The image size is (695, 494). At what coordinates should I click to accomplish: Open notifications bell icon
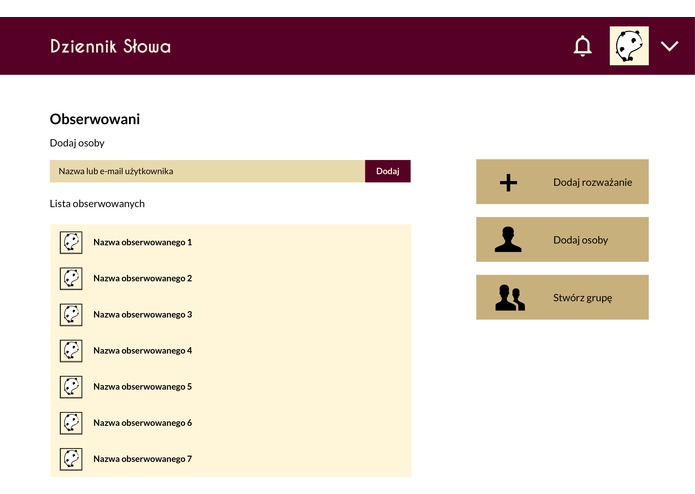582,46
